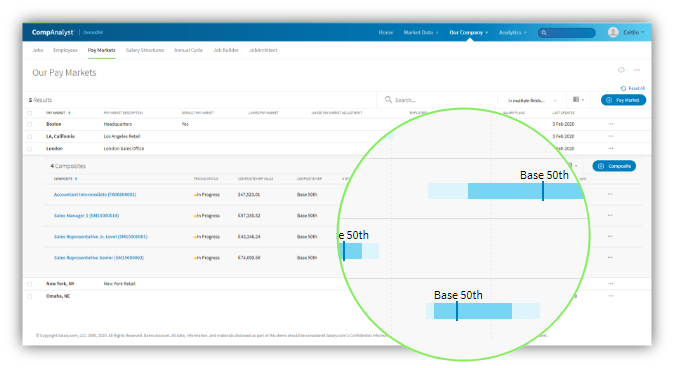Go to Home in top navigation
Screen dimensions: 674x368
tap(386, 32)
